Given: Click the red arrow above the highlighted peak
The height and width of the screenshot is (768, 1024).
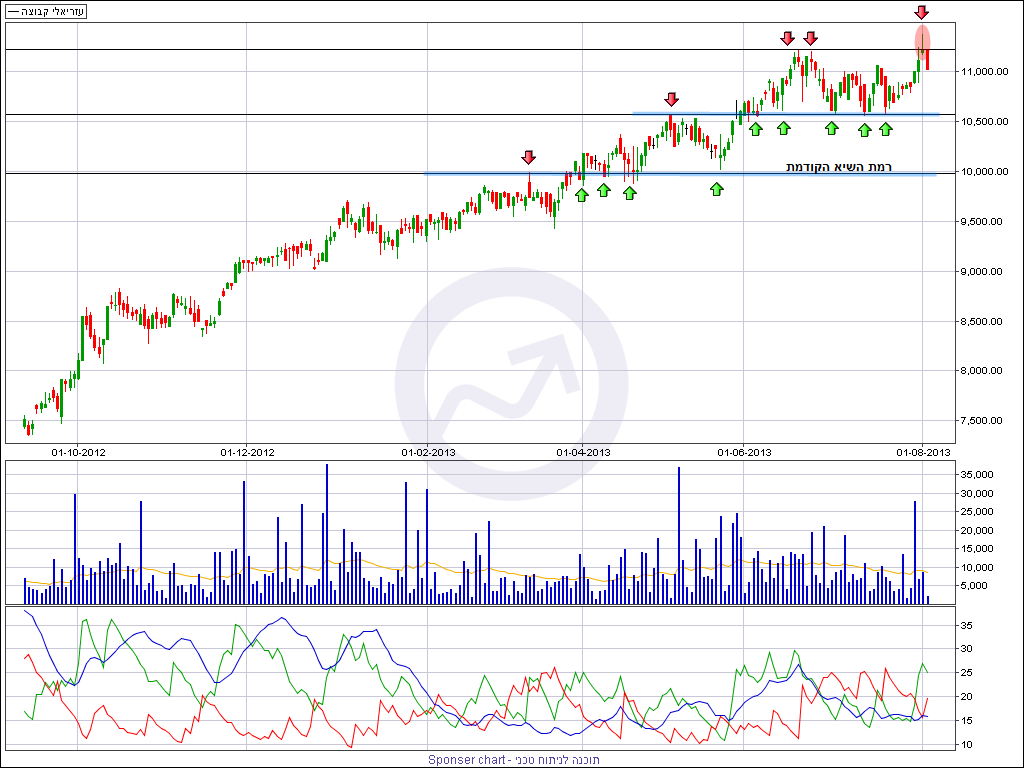Looking at the screenshot, I should [921, 12].
